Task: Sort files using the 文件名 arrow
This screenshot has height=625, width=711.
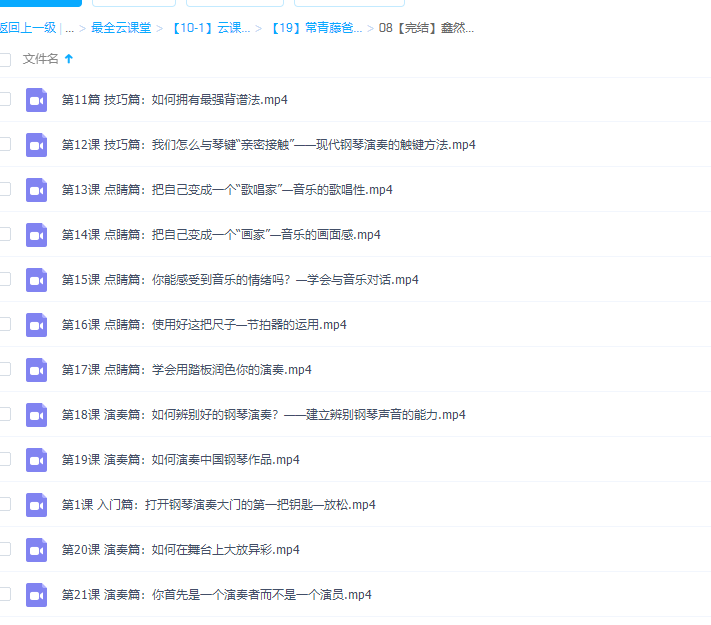Action: [x=69, y=59]
